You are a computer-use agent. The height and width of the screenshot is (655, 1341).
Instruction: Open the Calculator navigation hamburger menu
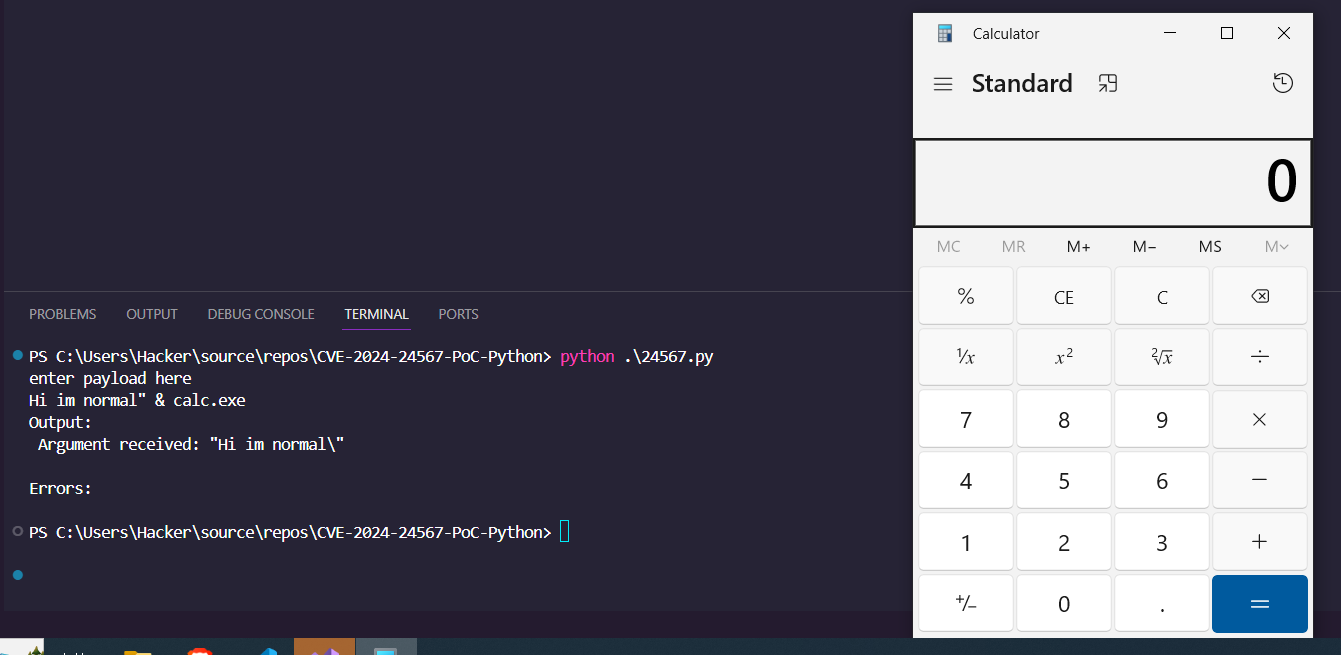point(942,84)
